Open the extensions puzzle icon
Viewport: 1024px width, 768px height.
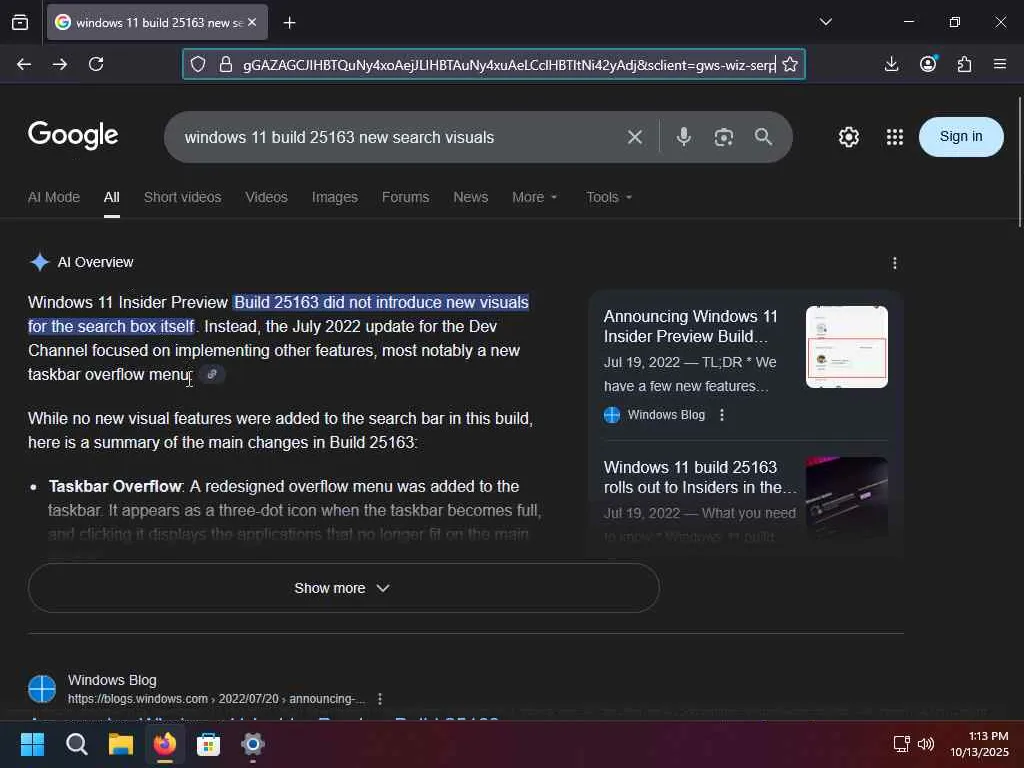point(964,64)
